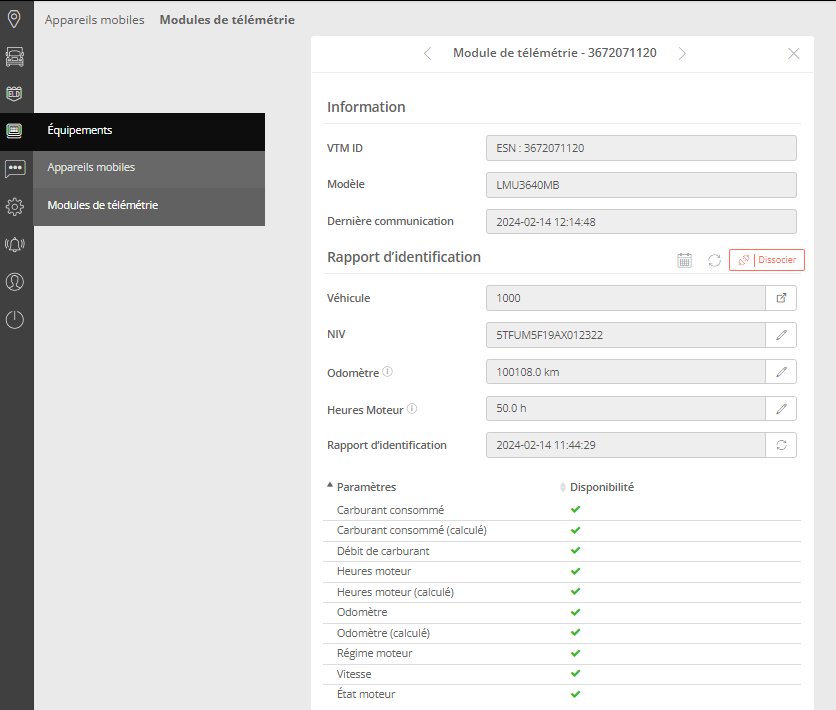Screen dimensions: 836x710
Task: Edit the NIV field with pencil icon
Action: coord(781,335)
